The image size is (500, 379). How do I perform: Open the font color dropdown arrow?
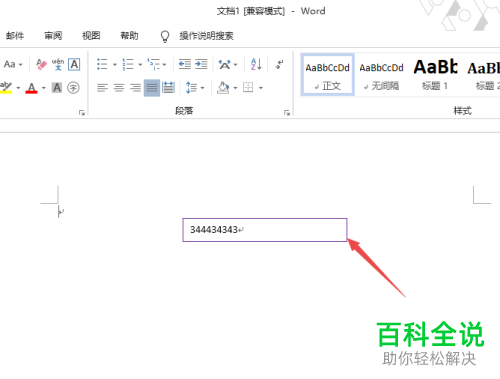point(44,88)
